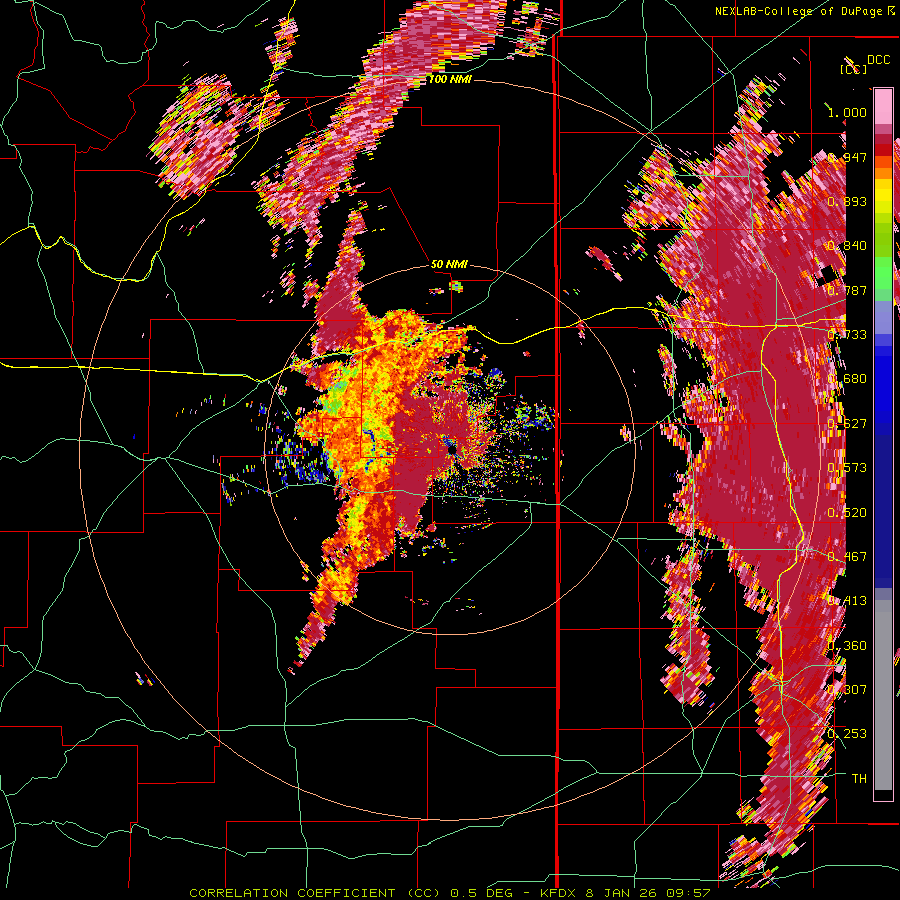Click the TH threshold label on the scale

coord(859,779)
